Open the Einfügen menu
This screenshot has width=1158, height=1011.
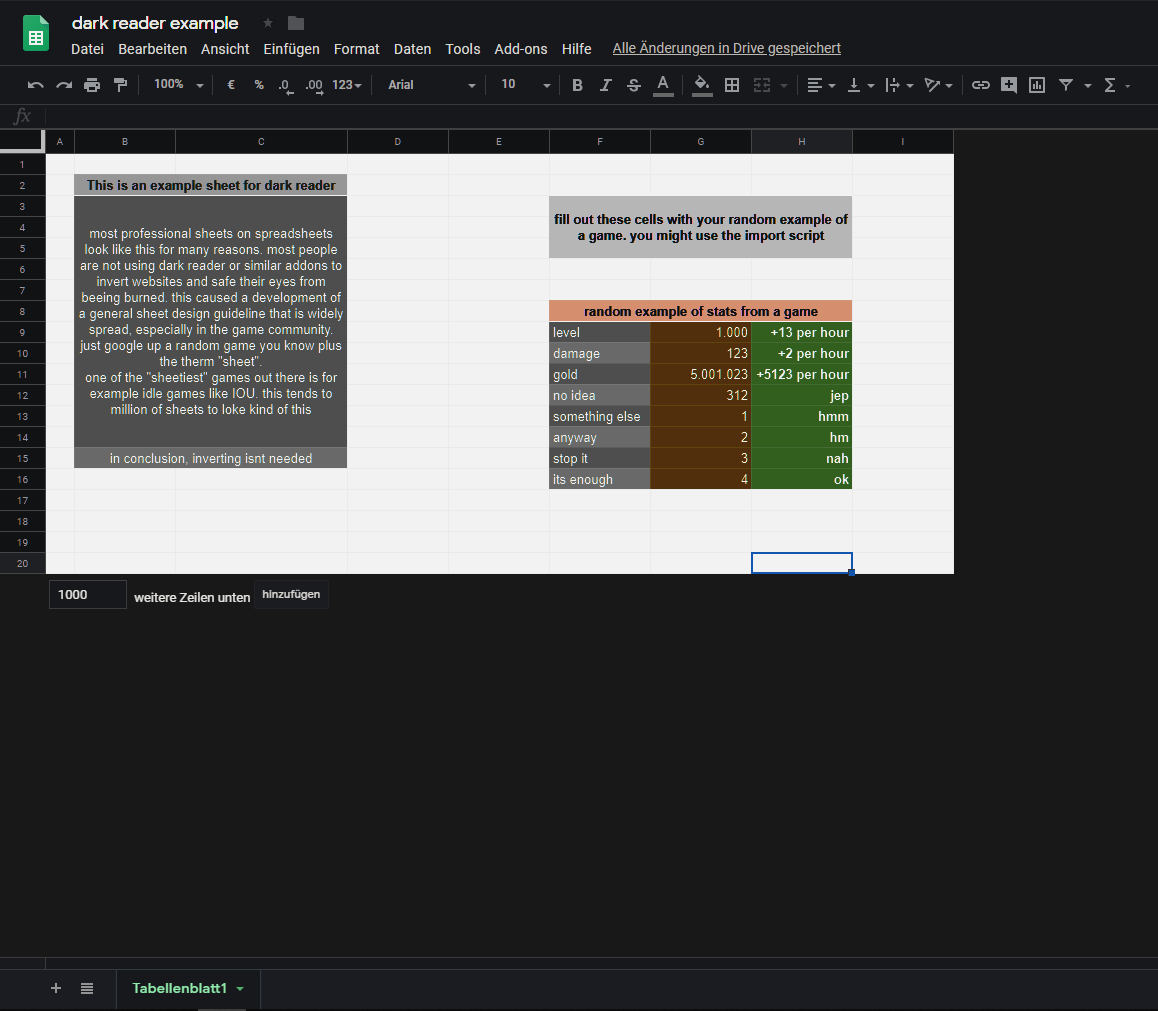[x=291, y=48]
